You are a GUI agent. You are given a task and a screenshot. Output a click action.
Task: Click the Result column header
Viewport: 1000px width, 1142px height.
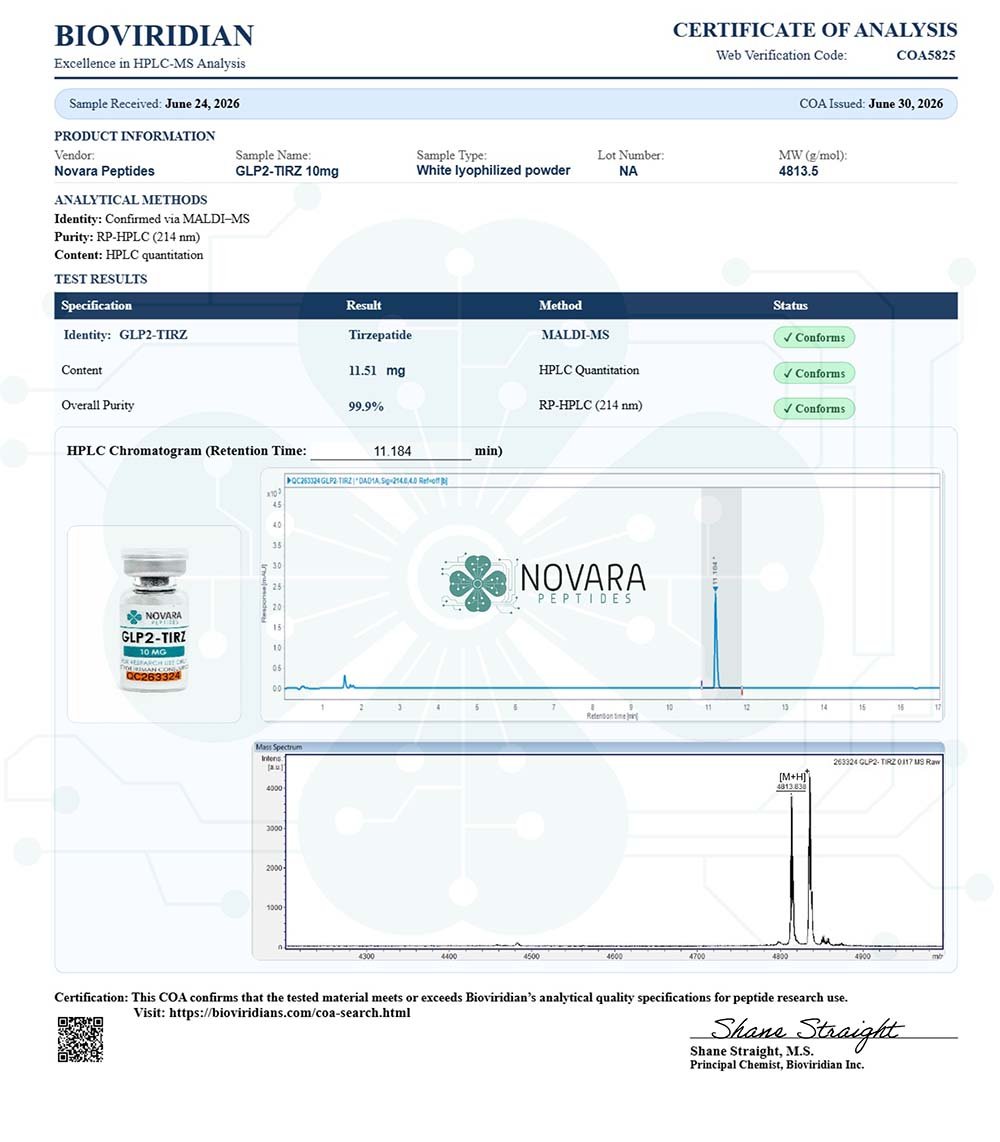click(x=363, y=305)
